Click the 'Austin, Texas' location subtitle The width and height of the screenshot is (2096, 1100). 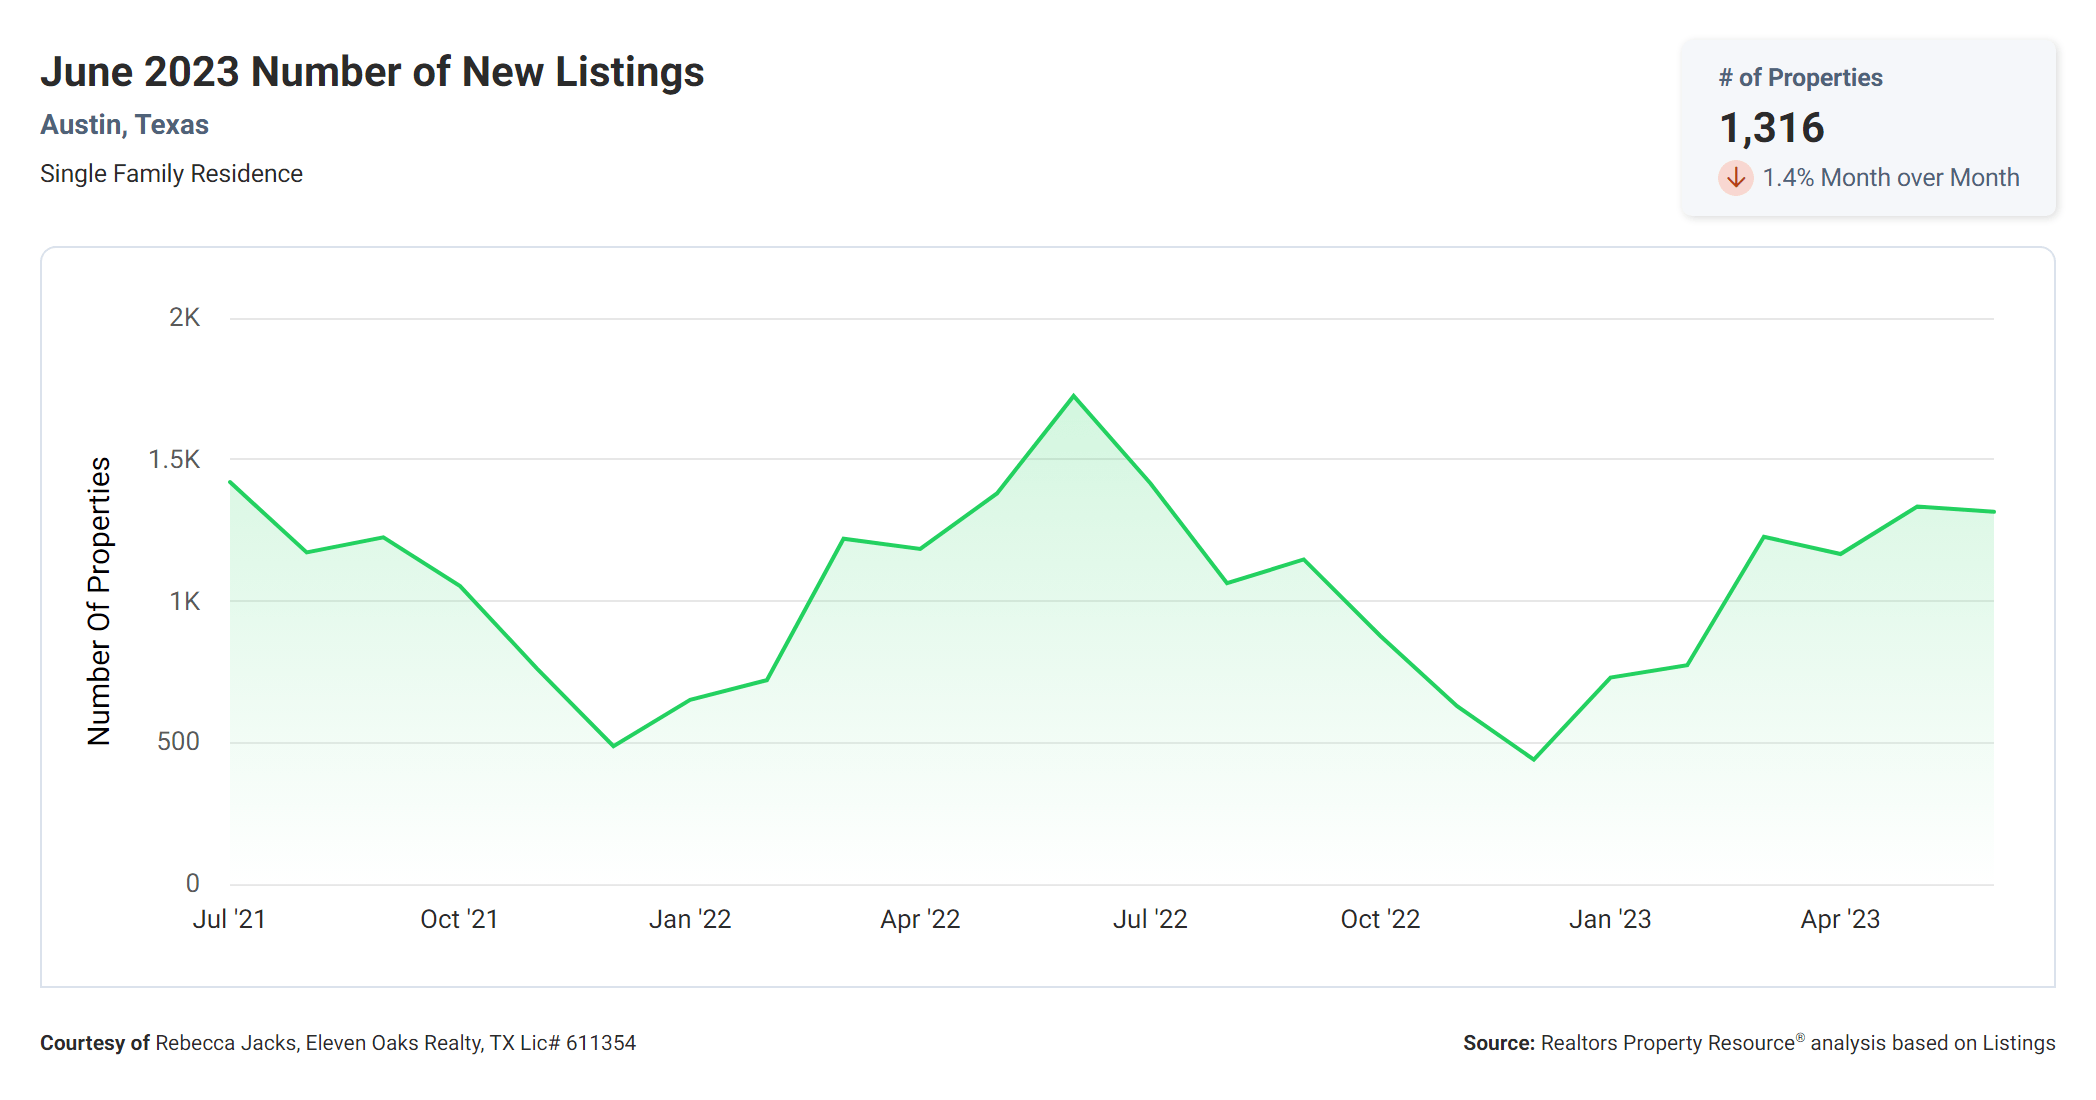tap(124, 125)
